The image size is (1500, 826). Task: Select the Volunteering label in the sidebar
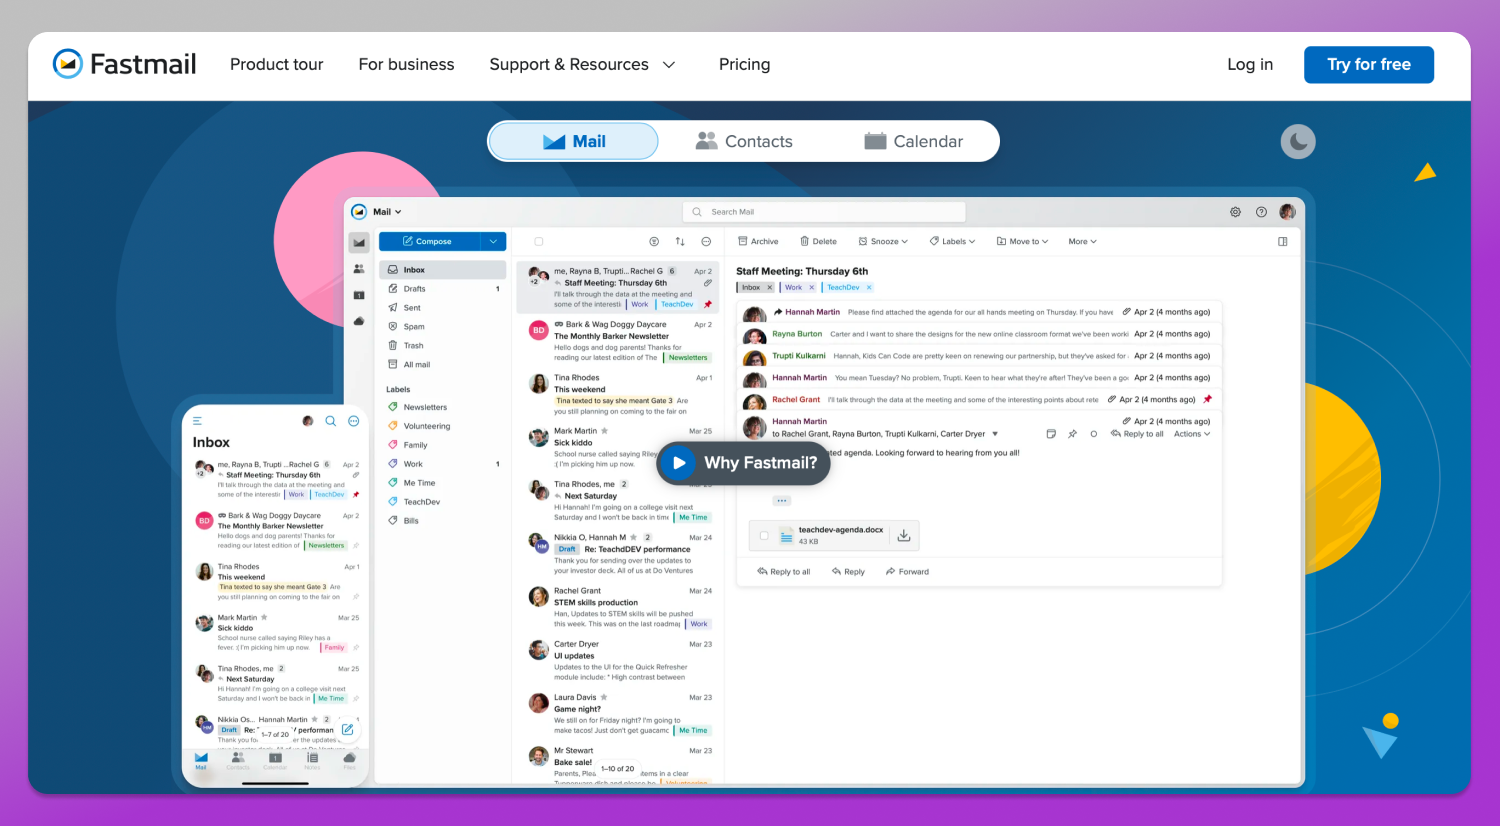point(442,426)
